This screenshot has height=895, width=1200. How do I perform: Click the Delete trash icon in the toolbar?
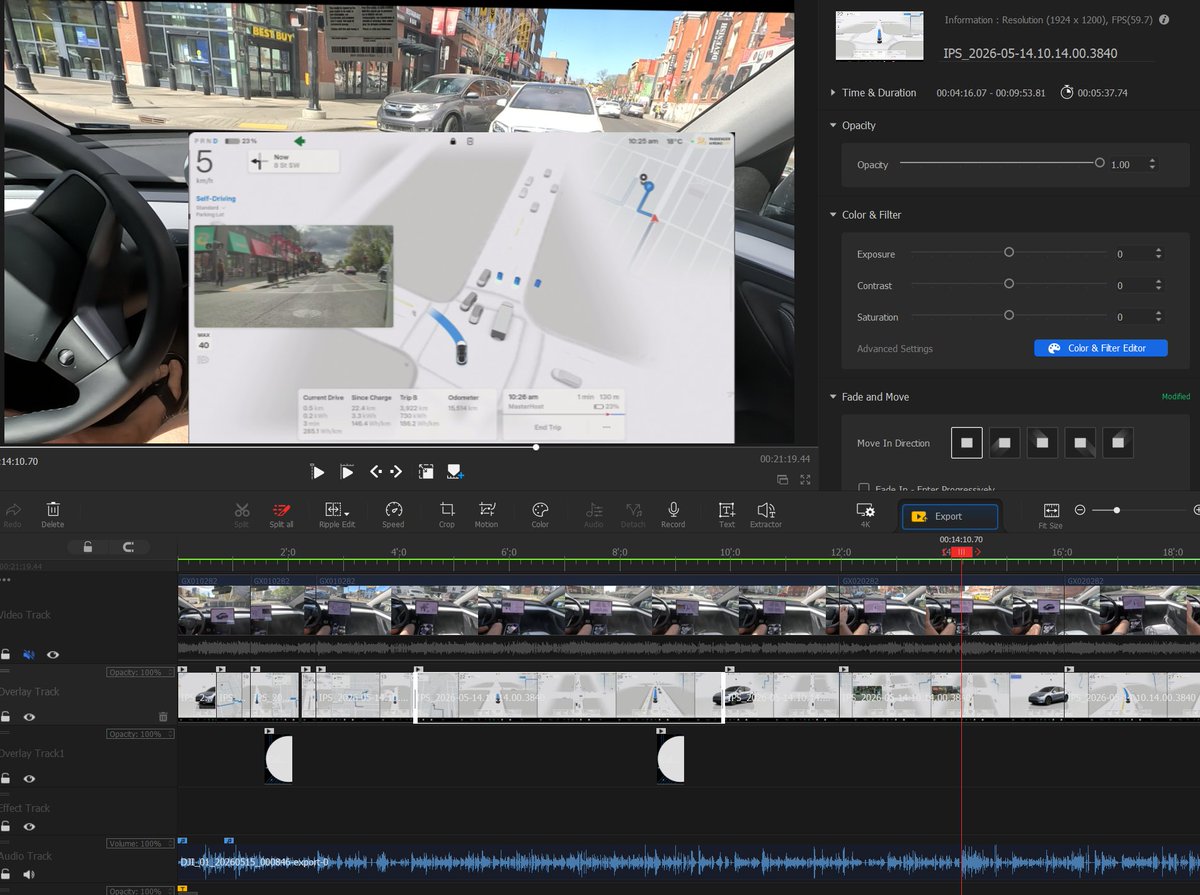click(x=53, y=513)
